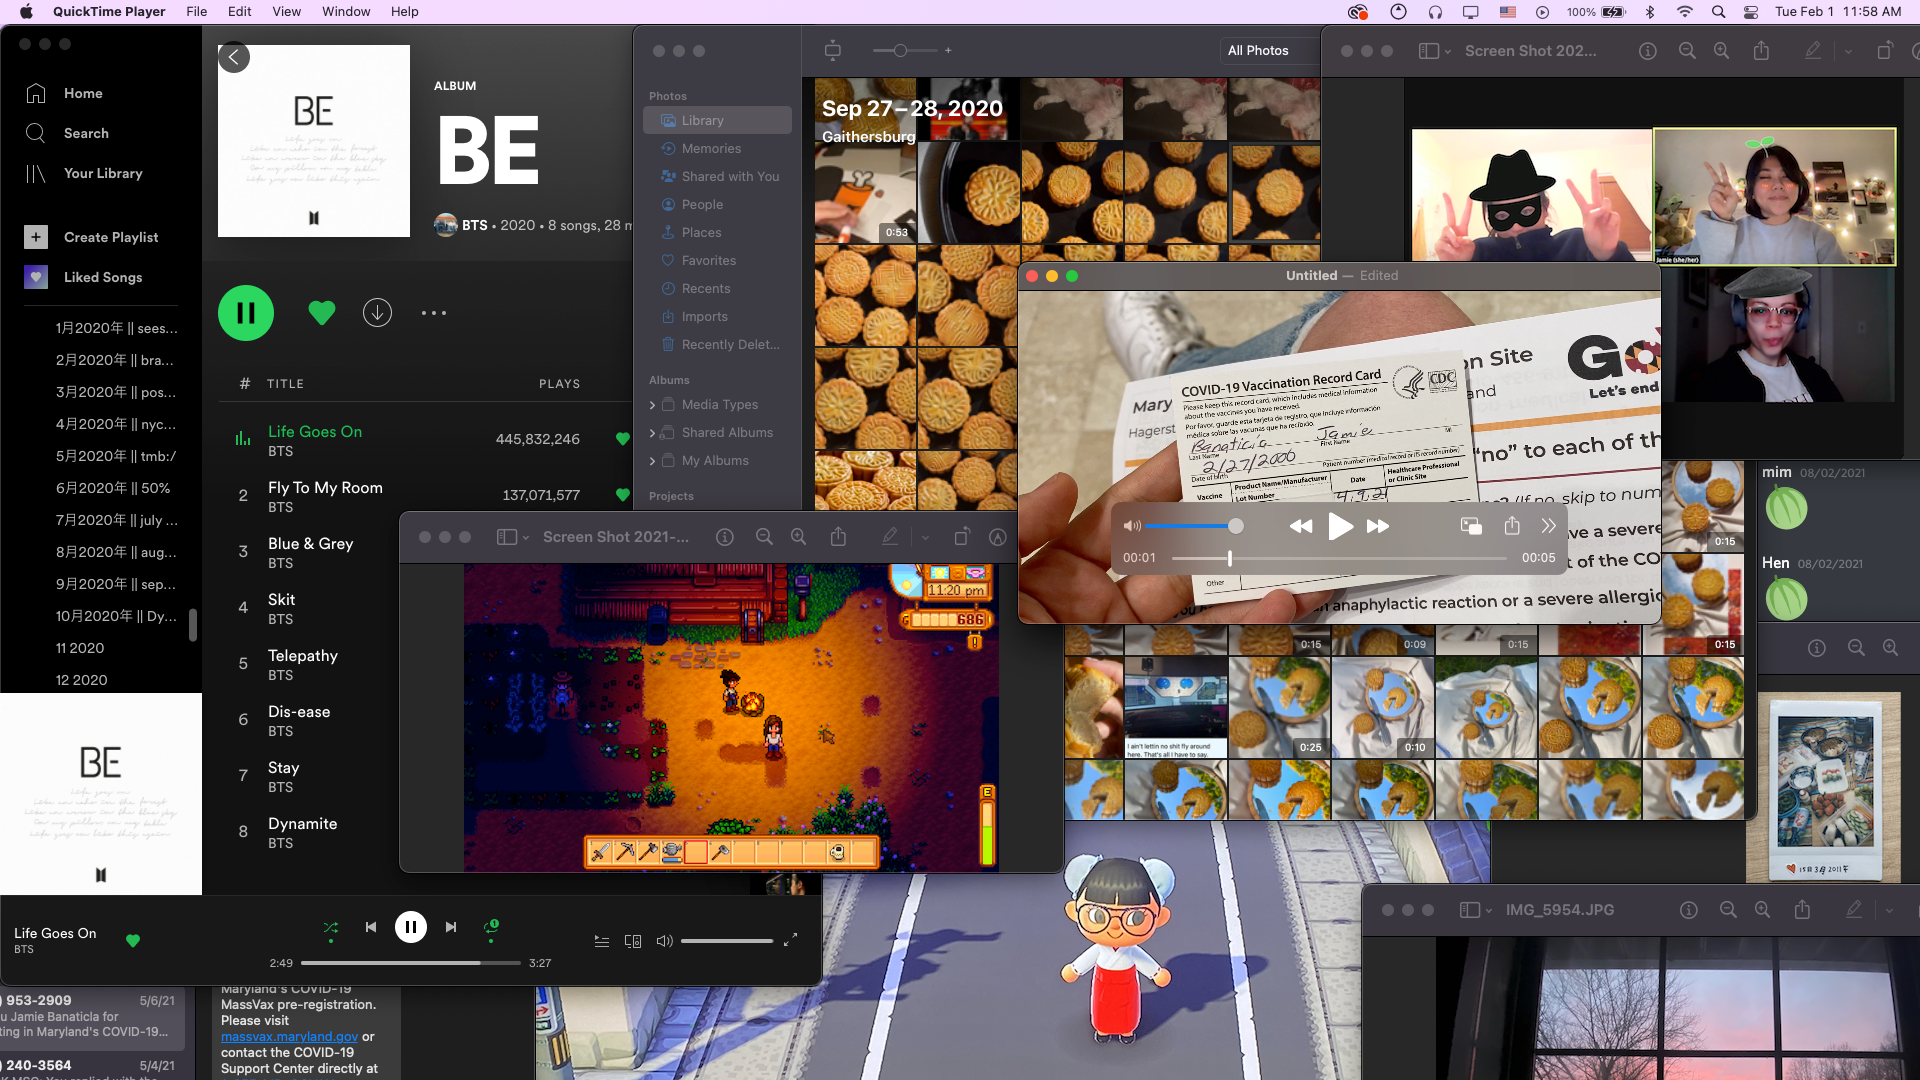Open Liked Songs heart icon
This screenshot has width=1920, height=1080.
36,277
